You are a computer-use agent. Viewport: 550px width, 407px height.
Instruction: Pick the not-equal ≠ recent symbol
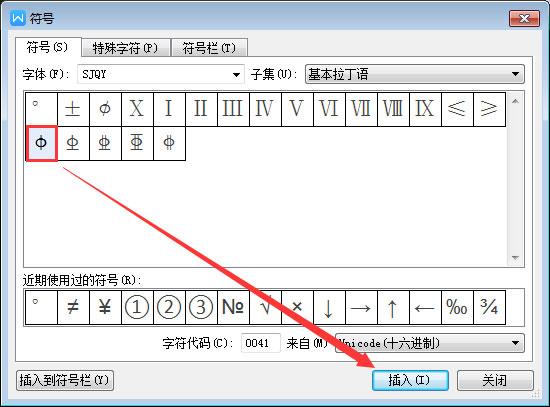tap(73, 307)
